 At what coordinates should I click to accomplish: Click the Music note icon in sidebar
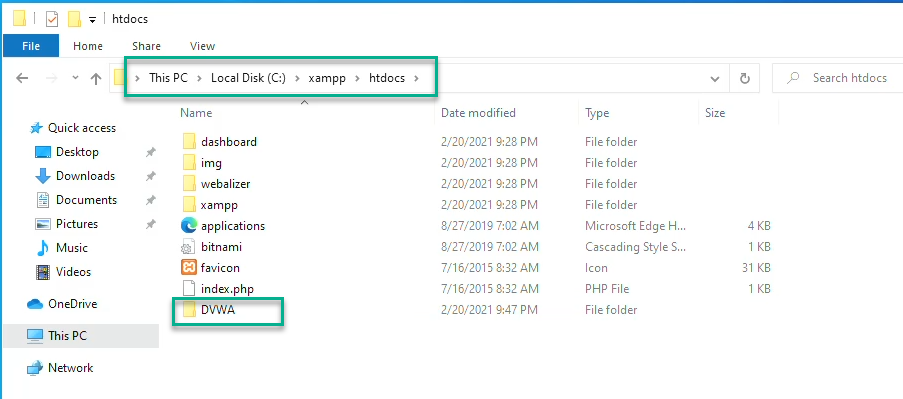point(43,248)
